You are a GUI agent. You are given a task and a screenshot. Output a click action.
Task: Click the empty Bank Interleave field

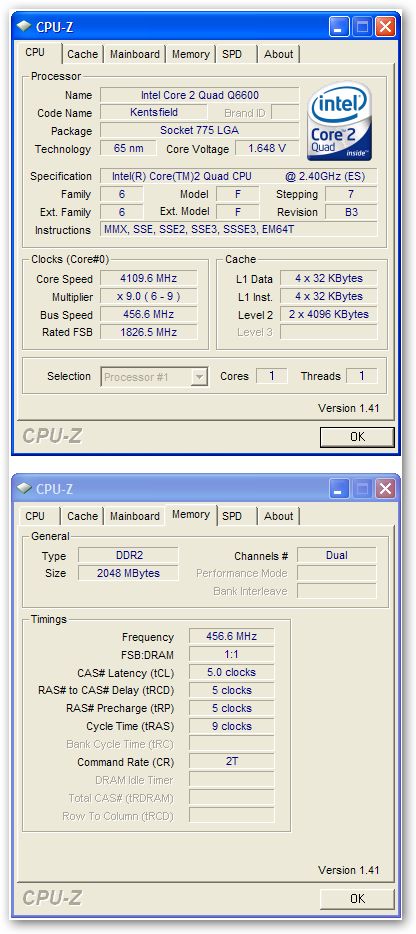[x=337, y=591]
